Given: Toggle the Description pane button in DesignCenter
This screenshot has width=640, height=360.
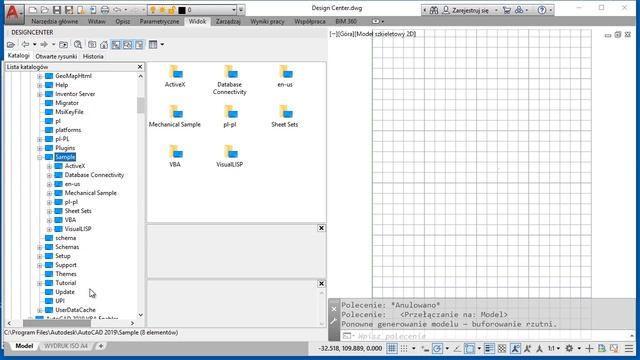Looking at the screenshot, I should click(x=140, y=44).
